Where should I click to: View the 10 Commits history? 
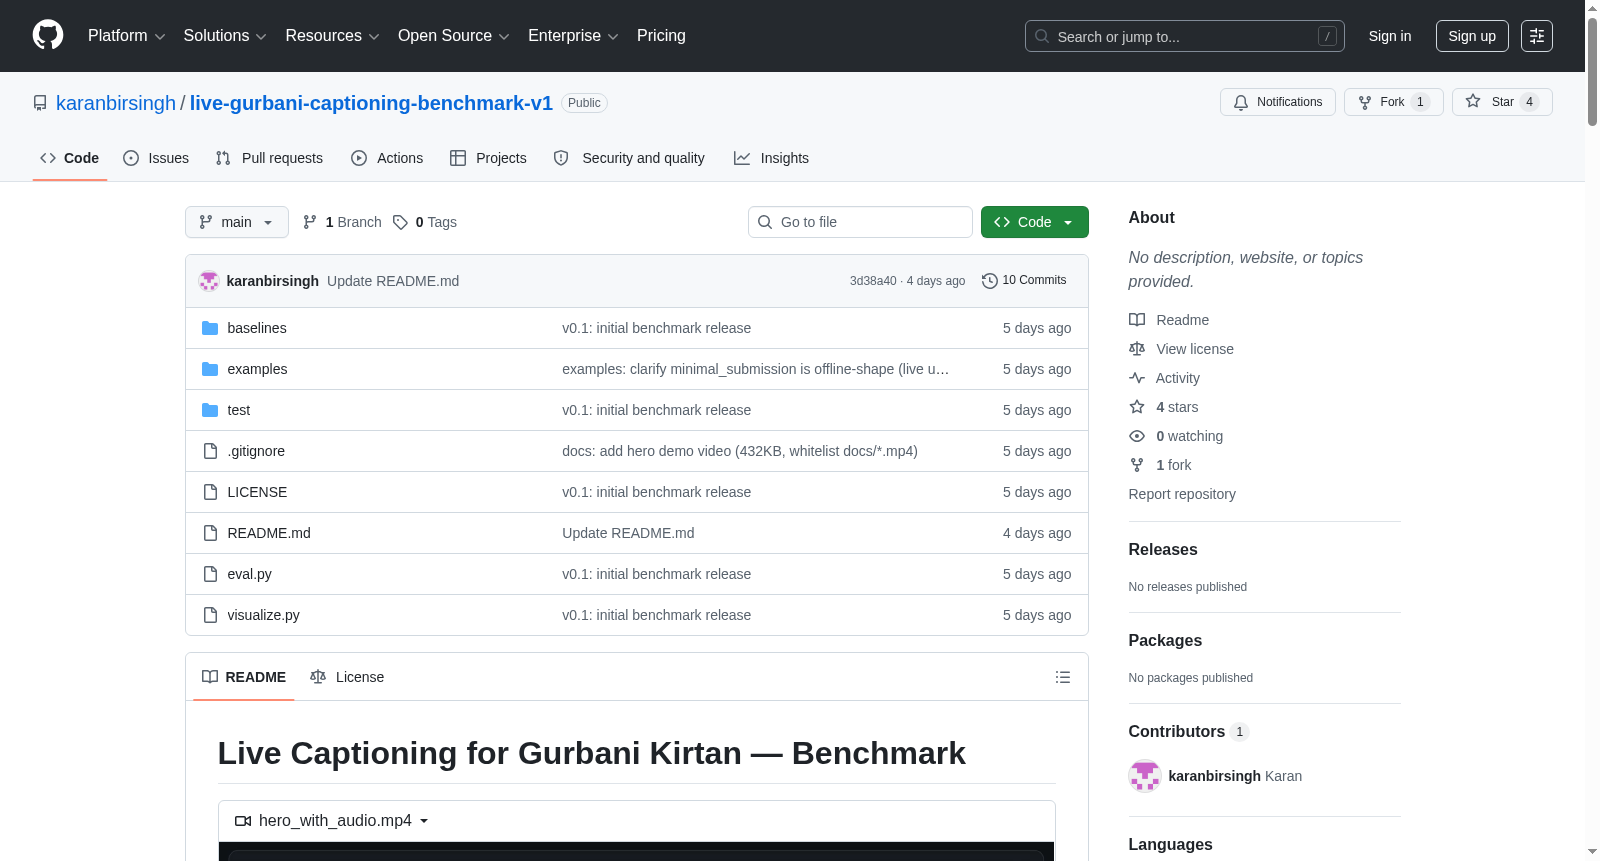pos(1024,280)
